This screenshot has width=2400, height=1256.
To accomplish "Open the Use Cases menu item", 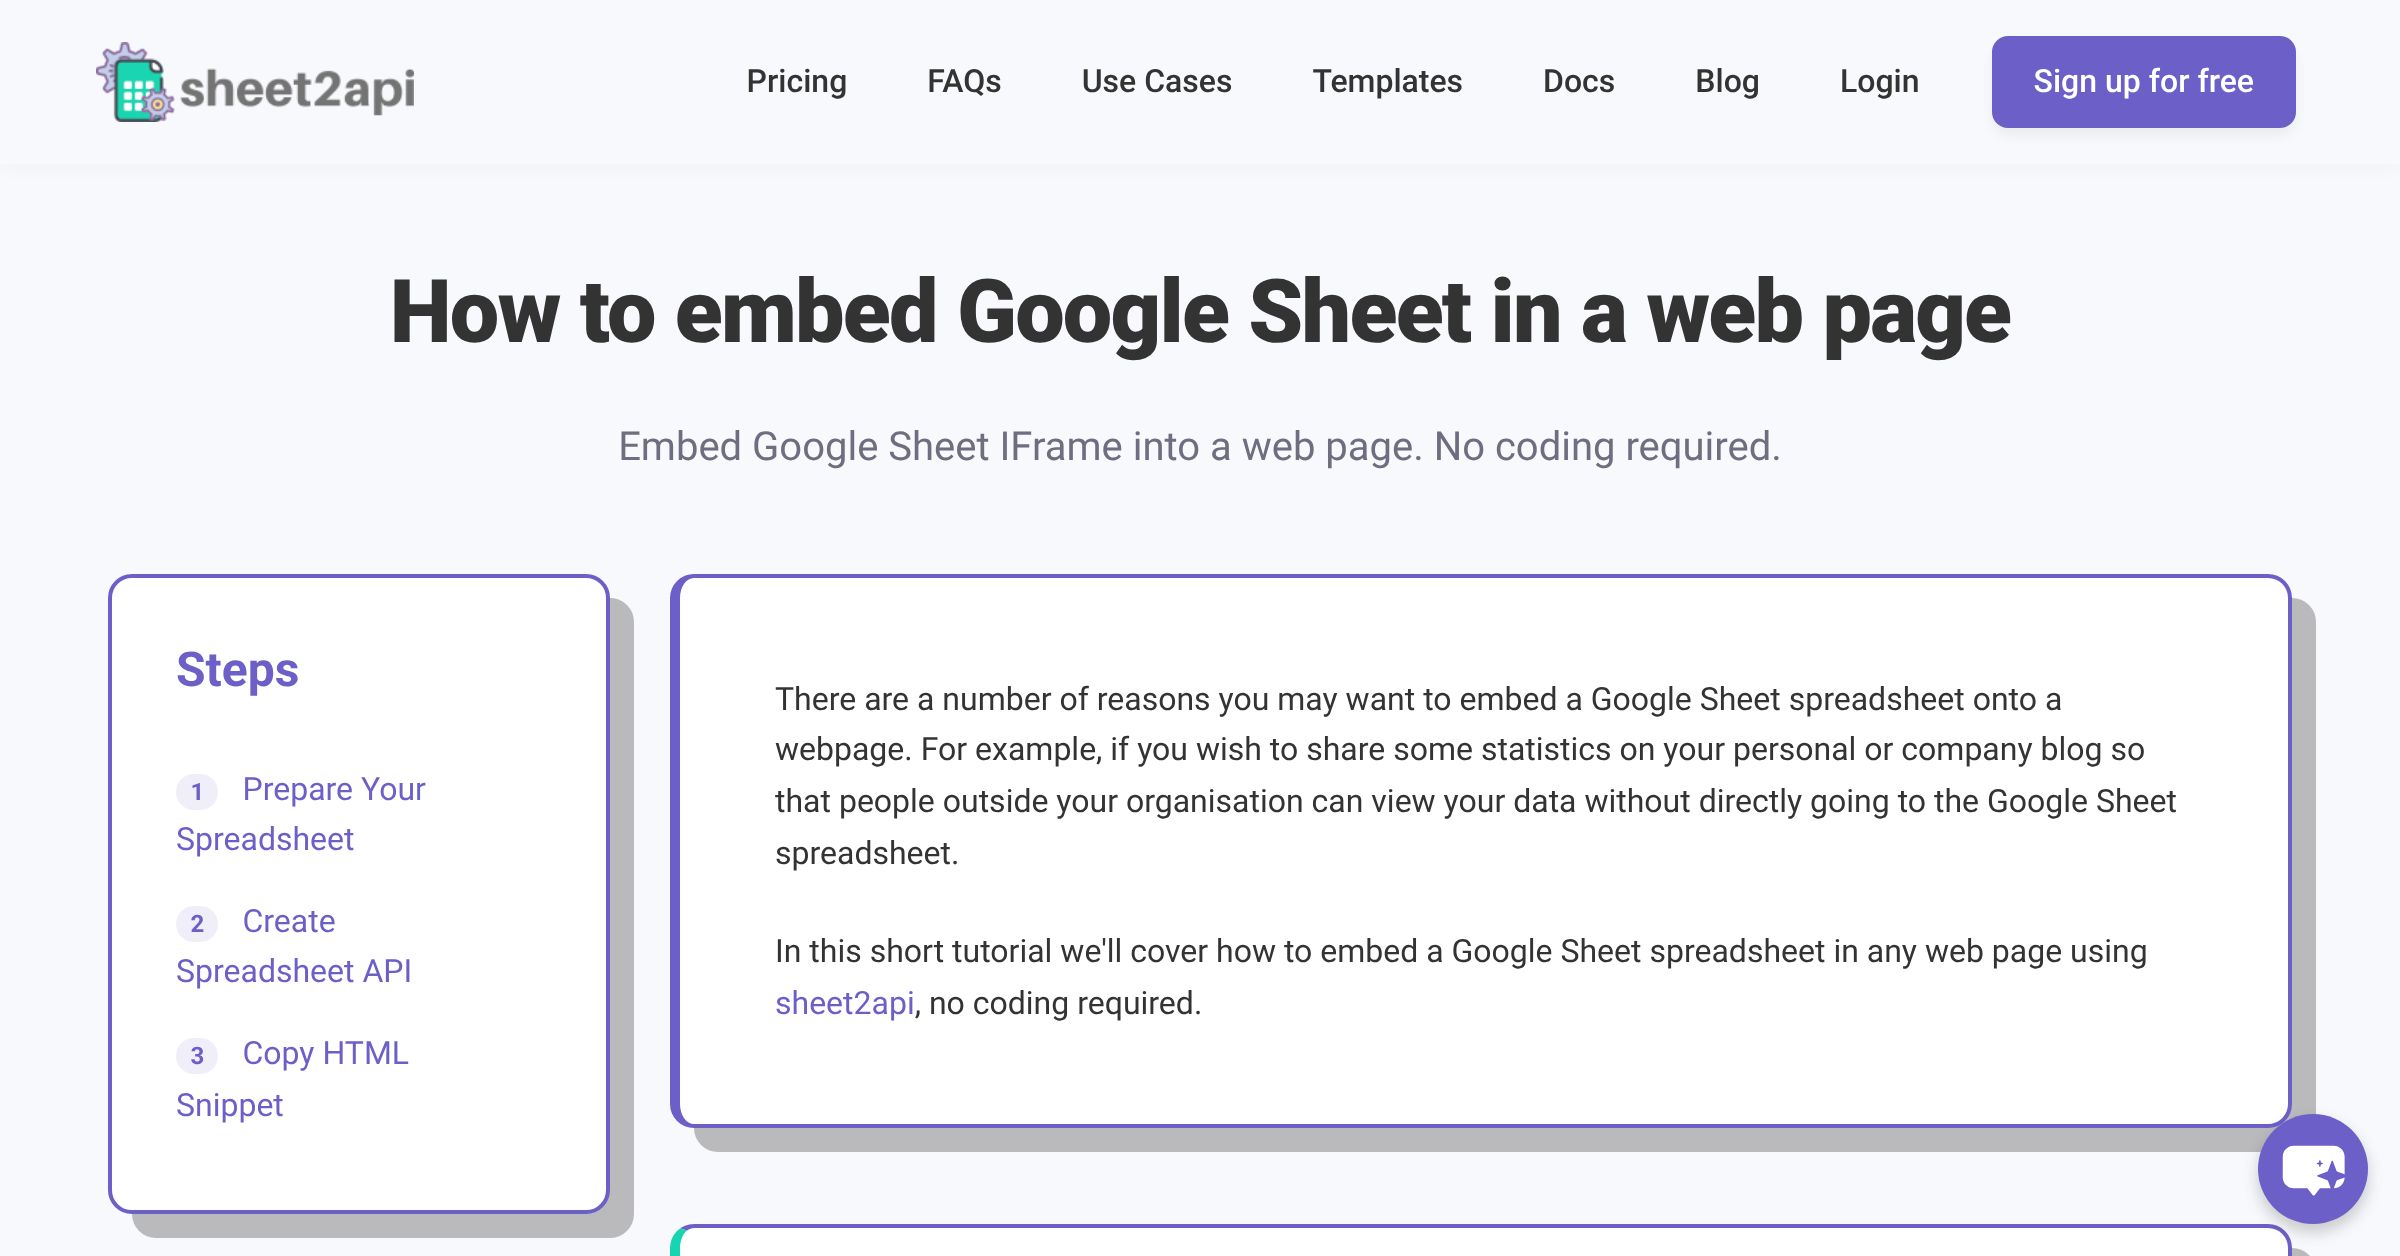I will (1156, 81).
